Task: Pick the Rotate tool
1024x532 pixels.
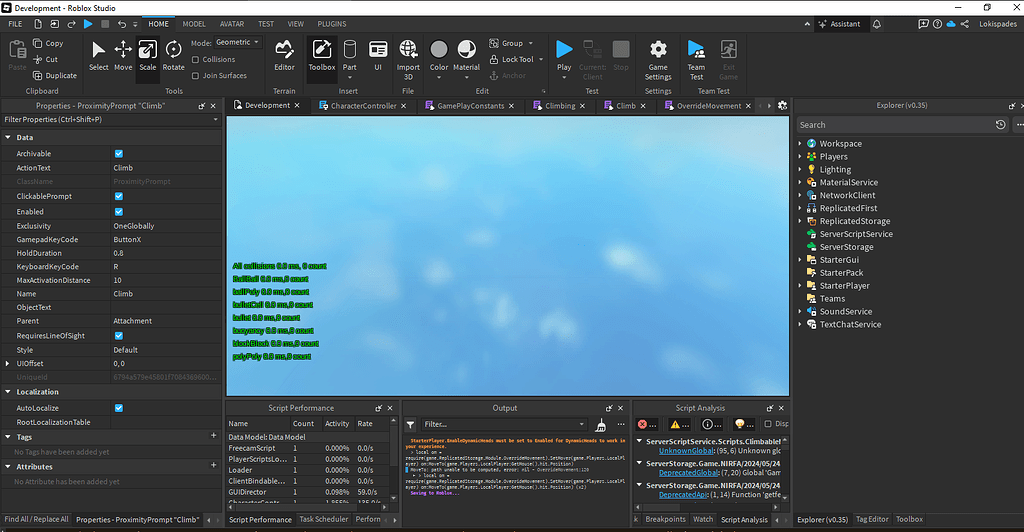Action: [x=173, y=55]
